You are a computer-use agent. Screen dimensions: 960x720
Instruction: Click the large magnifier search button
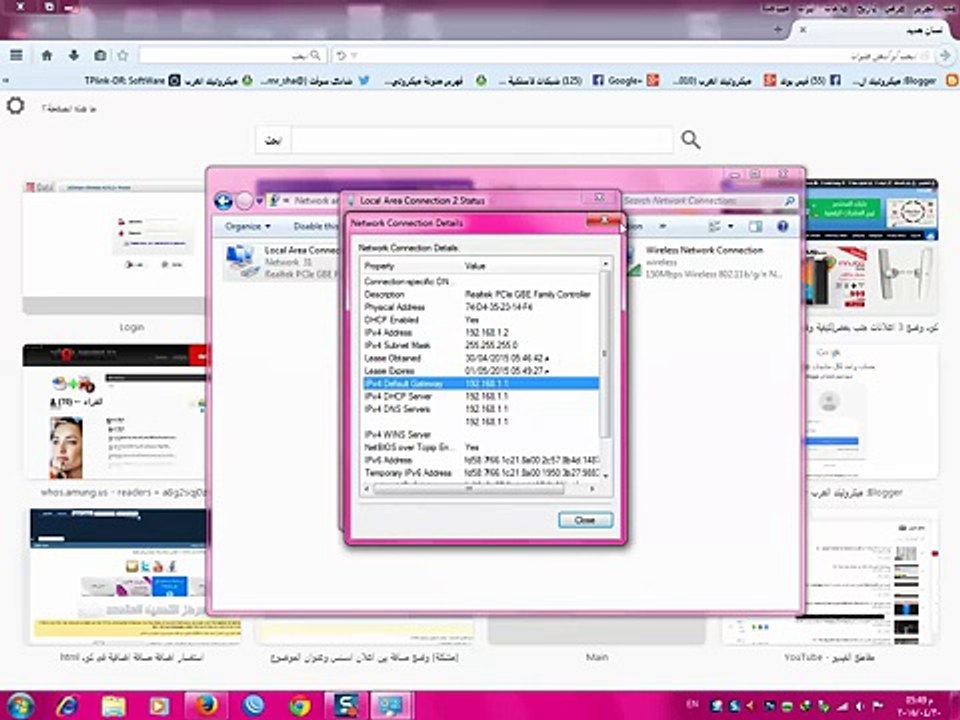click(x=691, y=140)
